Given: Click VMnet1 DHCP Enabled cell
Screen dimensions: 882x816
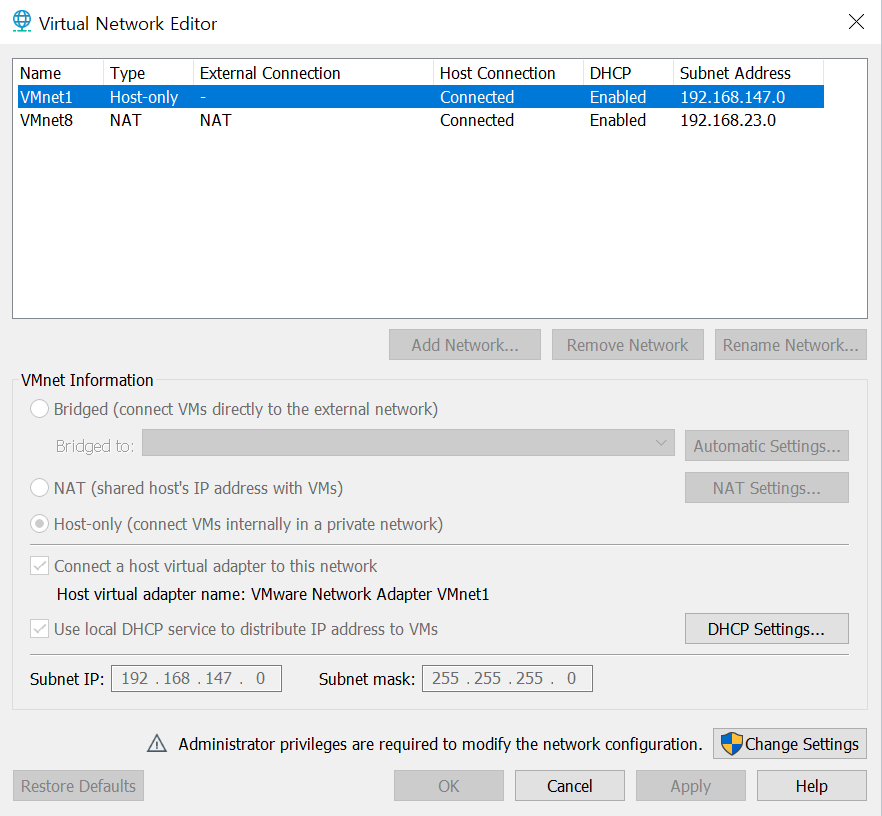Looking at the screenshot, I should click(618, 97).
